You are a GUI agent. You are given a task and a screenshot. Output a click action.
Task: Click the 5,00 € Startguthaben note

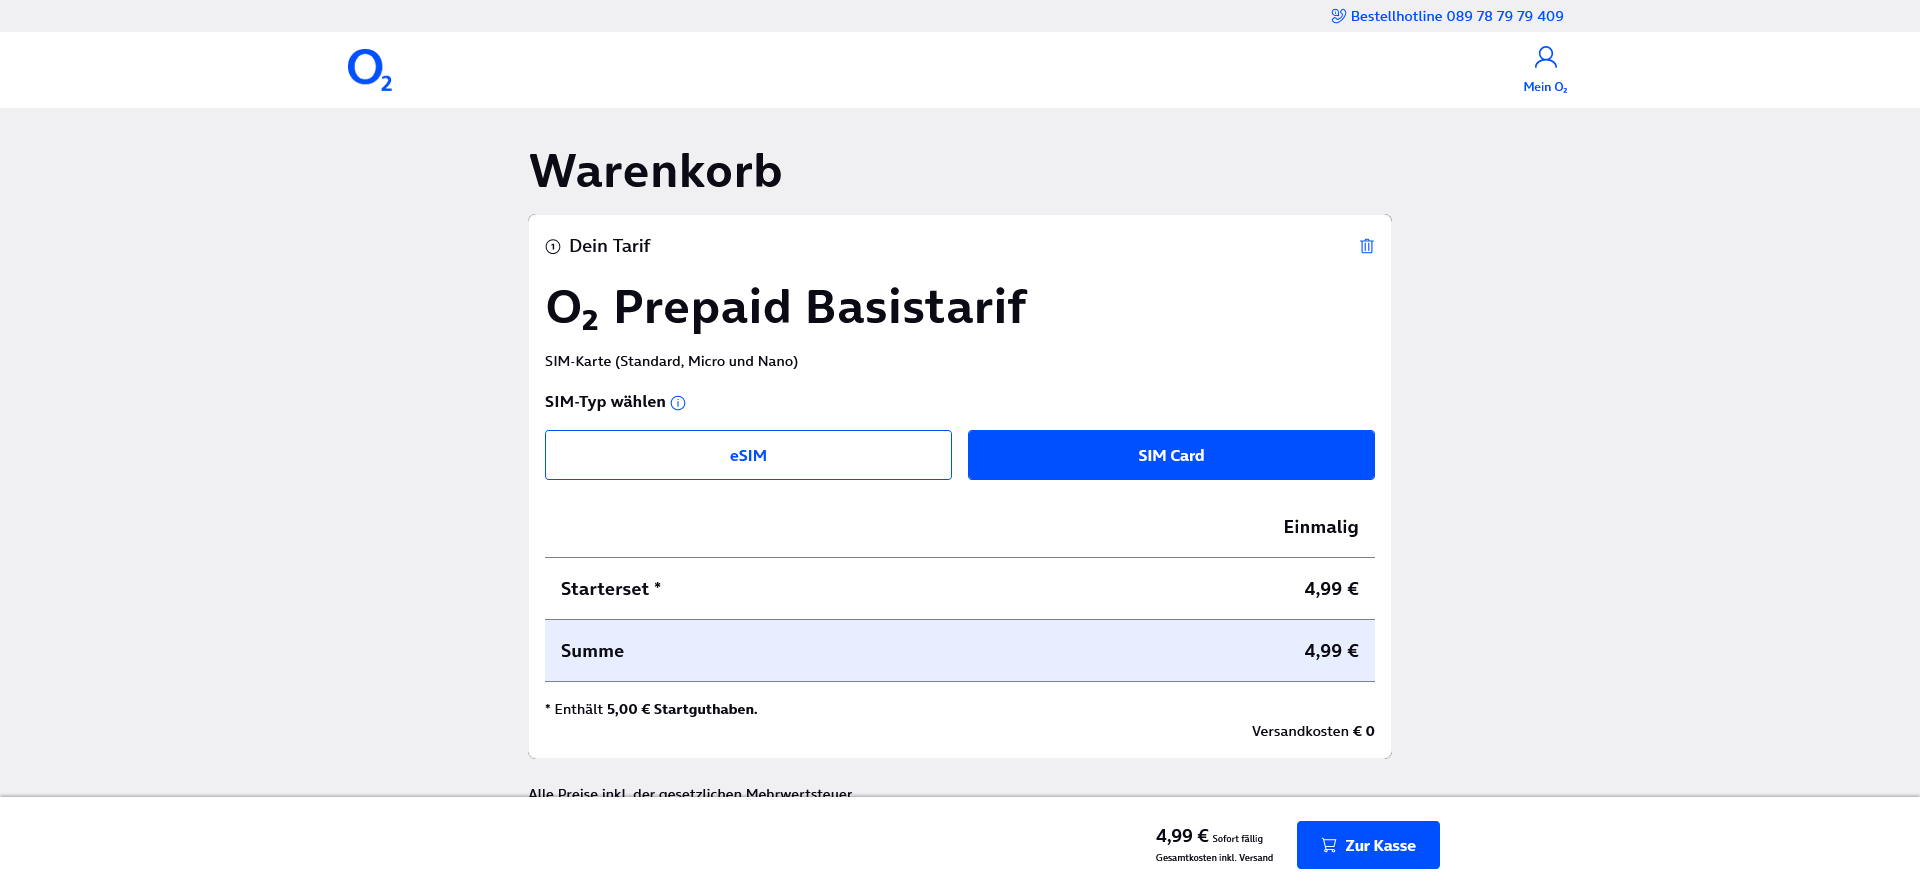(651, 709)
